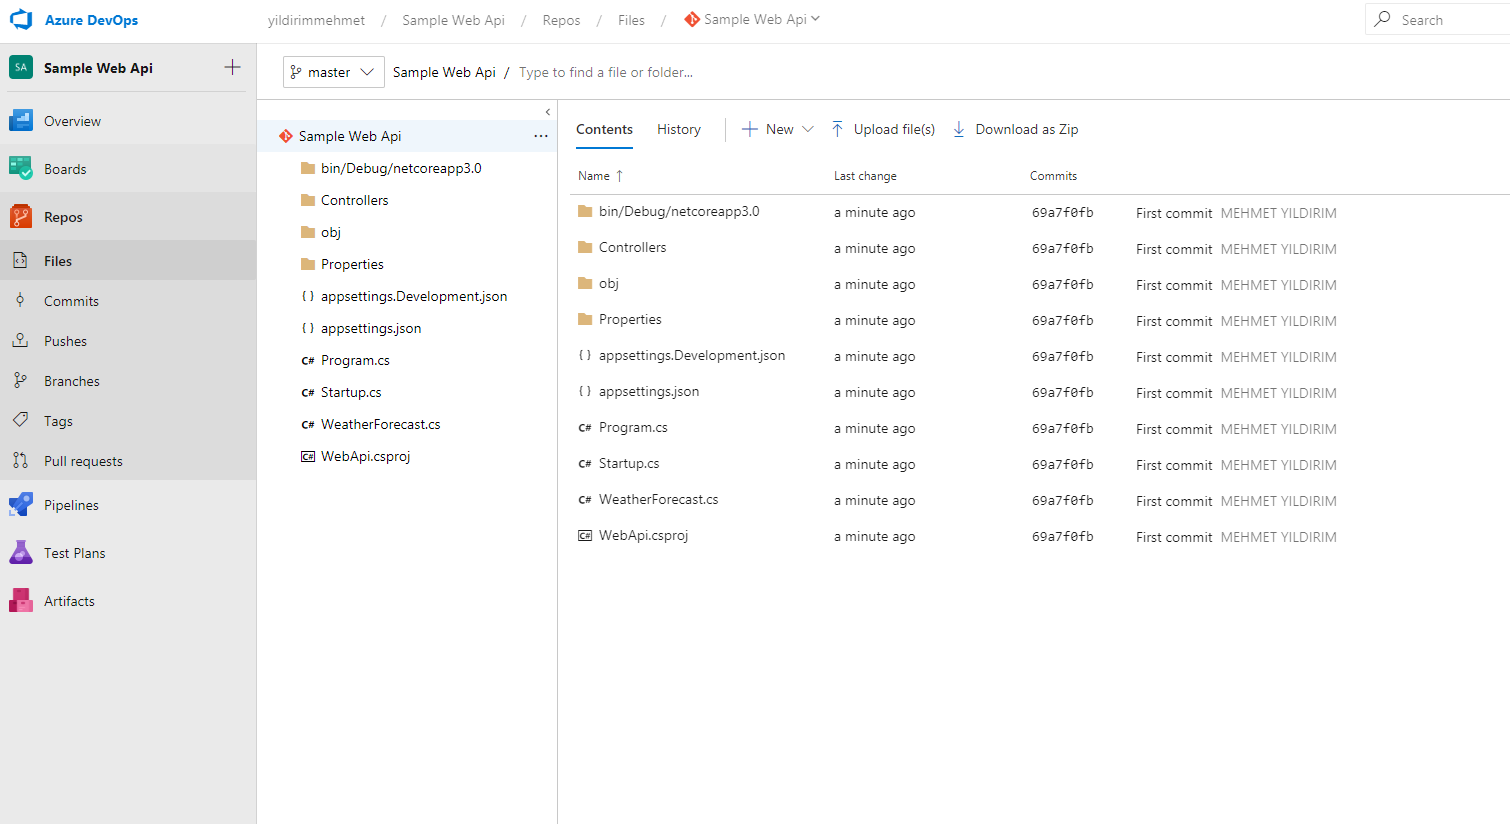
Task: Open bin/Debug/netcoreapp3.0 folder in contents list
Action: point(679,211)
